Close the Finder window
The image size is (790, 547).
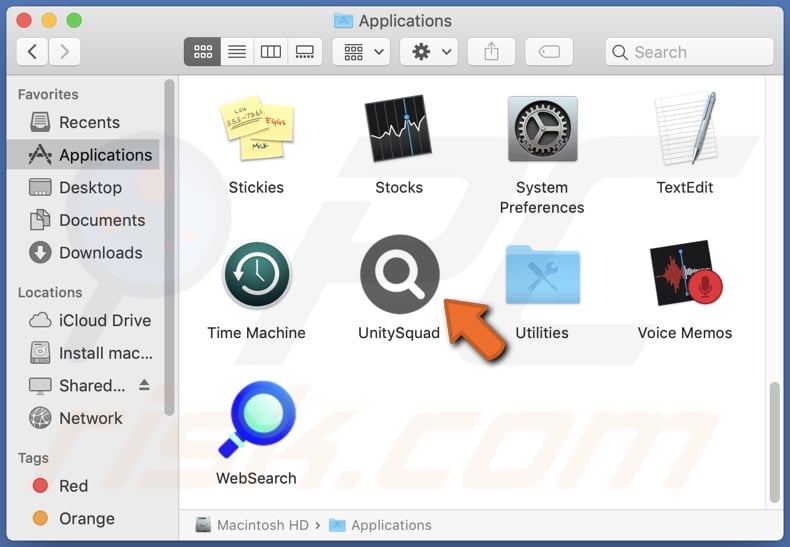[x=24, y=20]
